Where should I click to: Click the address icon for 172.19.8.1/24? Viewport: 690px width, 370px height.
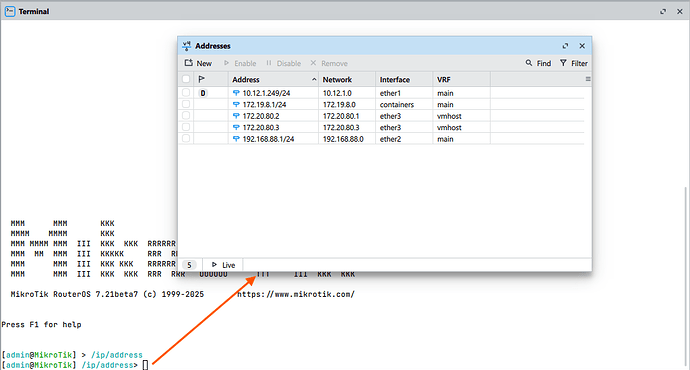coord(236,105)
